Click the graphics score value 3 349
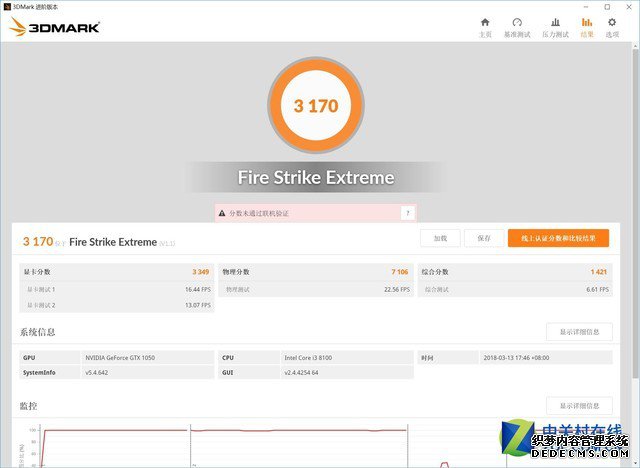The width and height of the screenshot is (640, 468). 201,272
